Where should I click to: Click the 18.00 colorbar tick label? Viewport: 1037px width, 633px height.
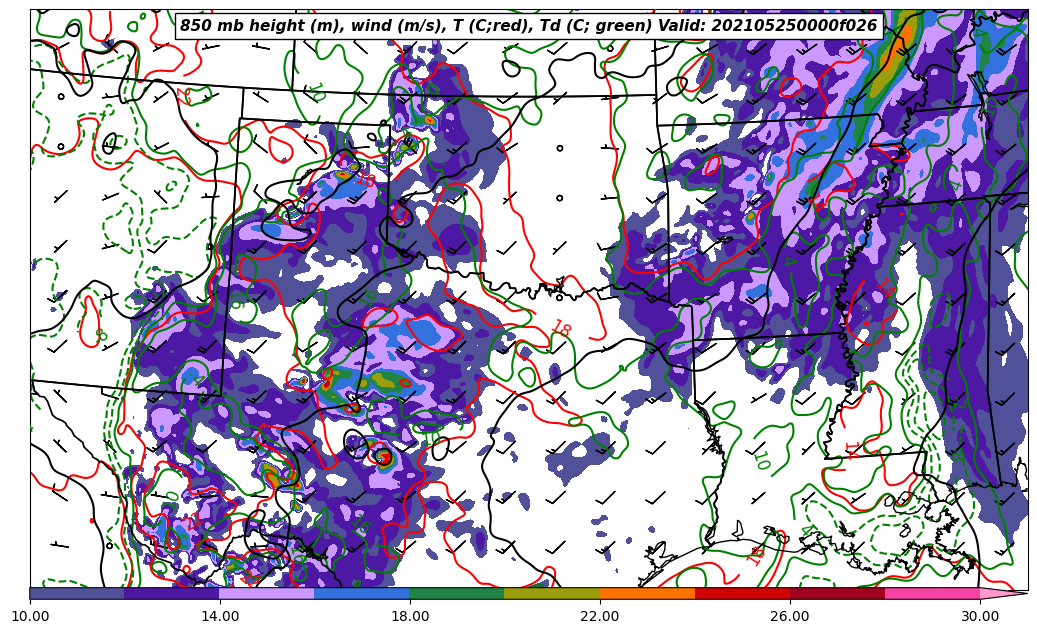[410, 616]
